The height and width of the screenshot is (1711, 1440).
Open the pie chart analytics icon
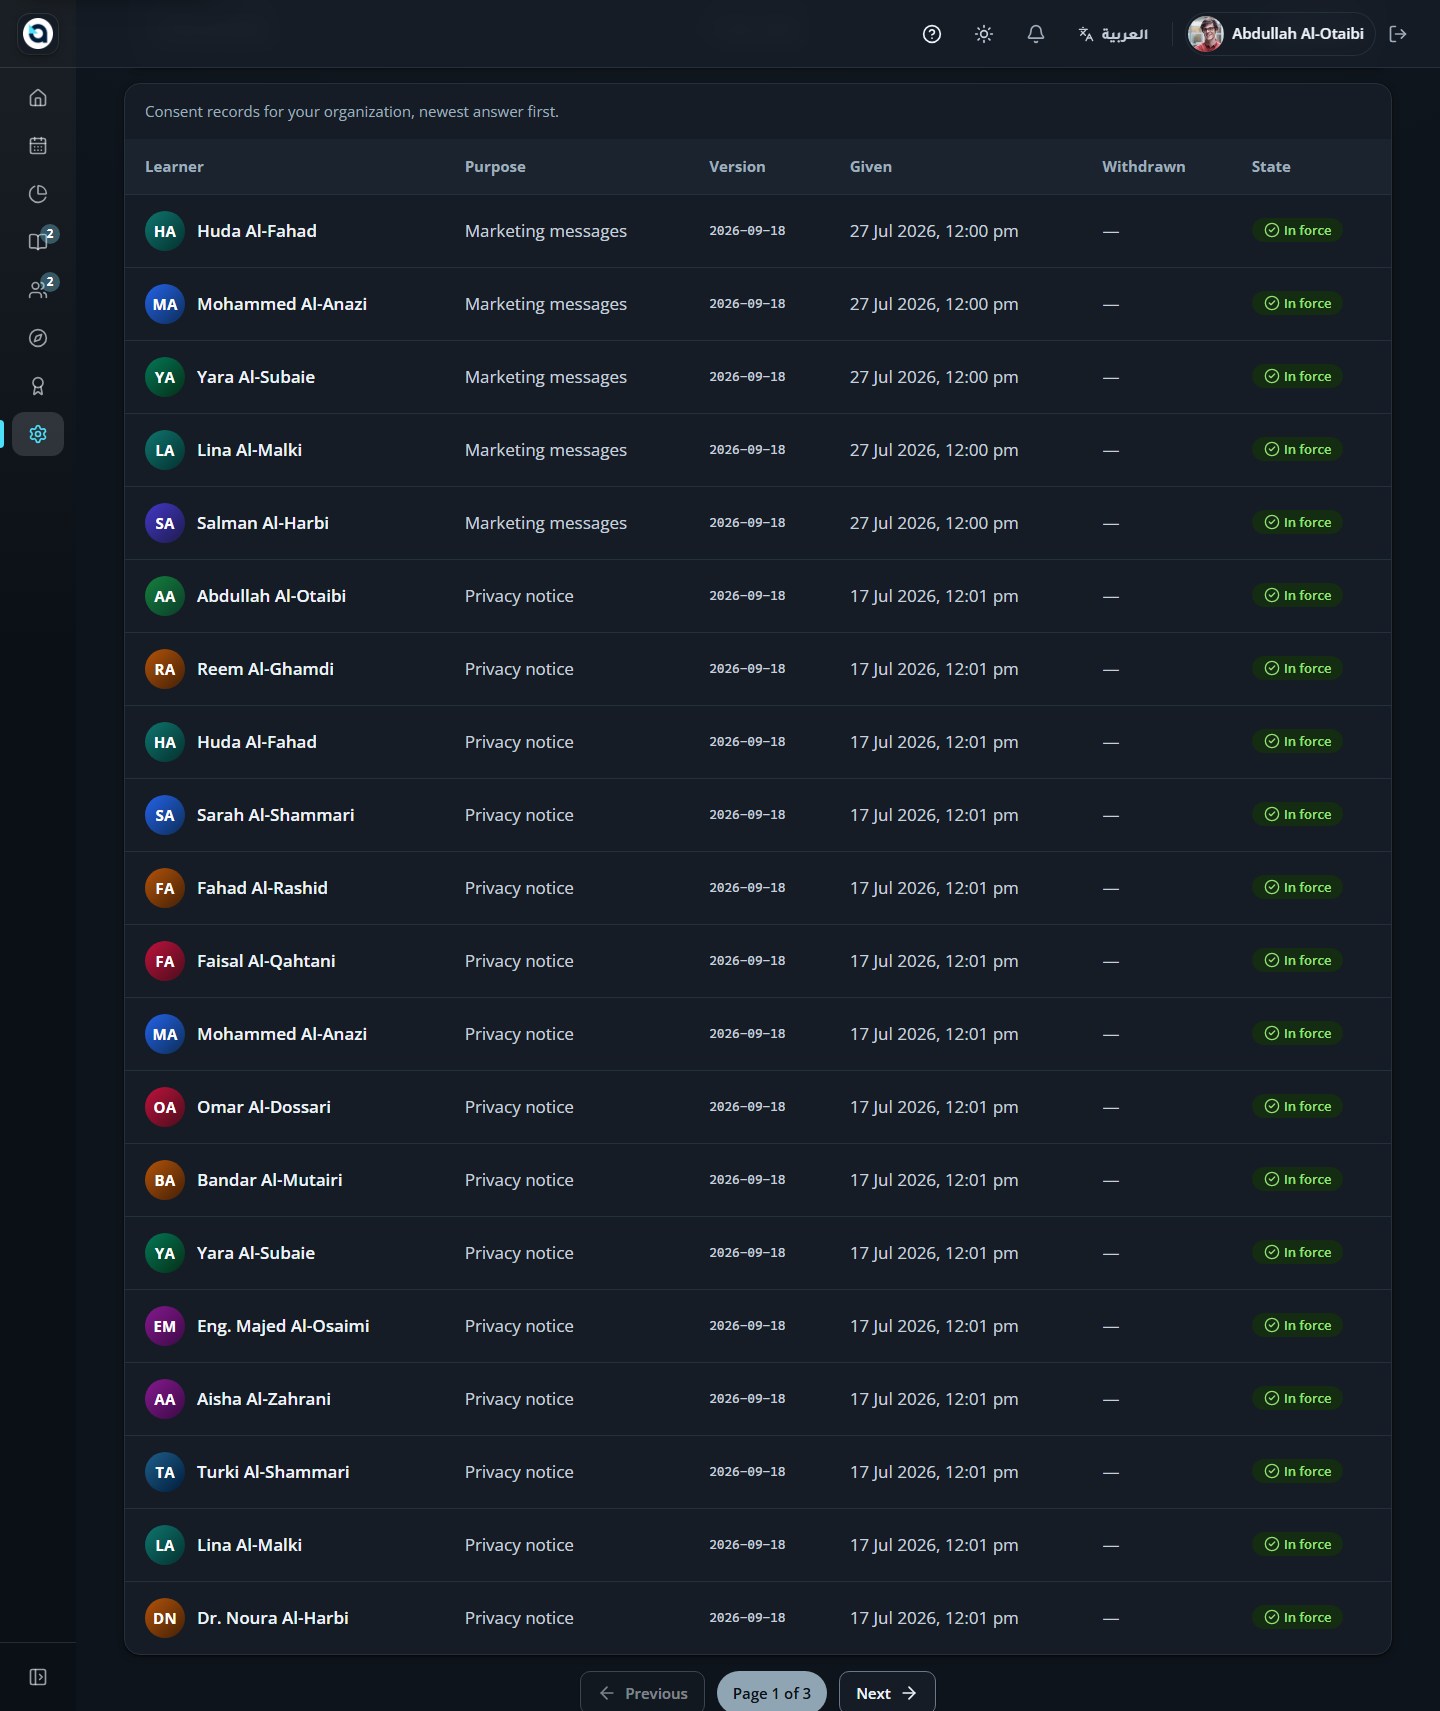38,194
